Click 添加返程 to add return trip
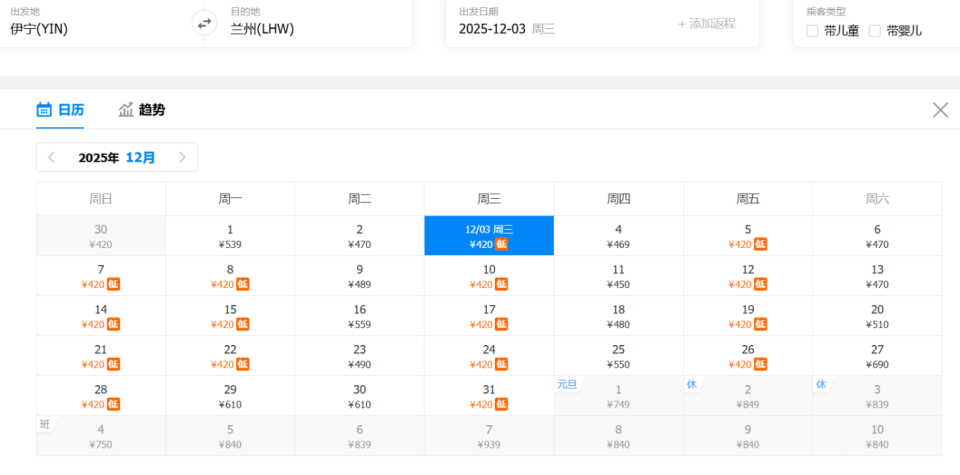The width and height of the screenshot is (960, 475). (x=706, y=23)
